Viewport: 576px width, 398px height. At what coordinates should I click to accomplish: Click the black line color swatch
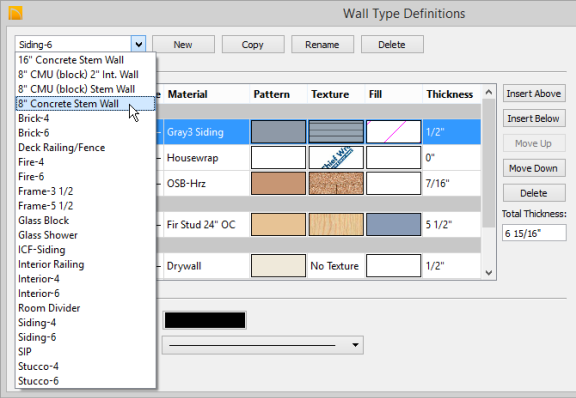pyautogui.click(x=205, y=320)
